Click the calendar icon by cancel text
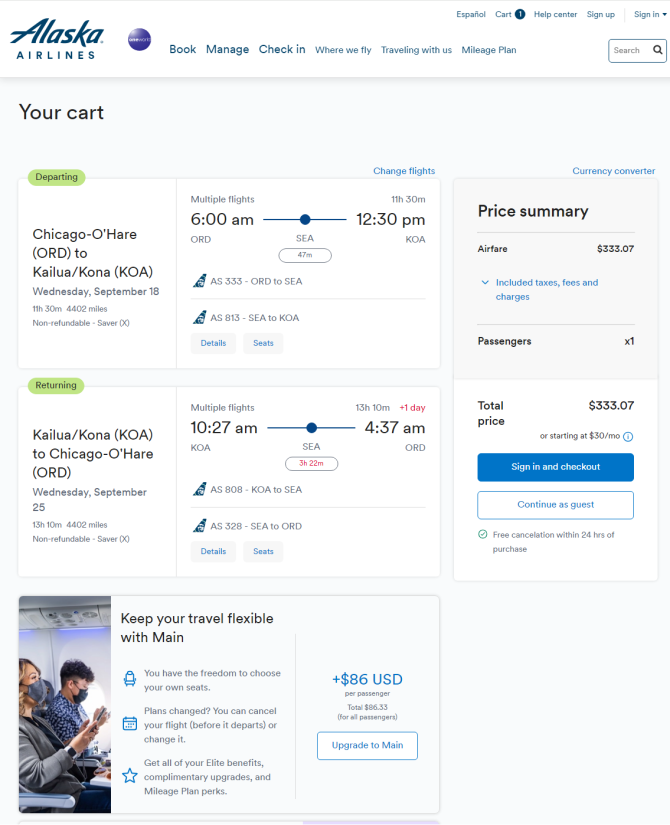Screen dimensions: 670x825 [129, 723]
